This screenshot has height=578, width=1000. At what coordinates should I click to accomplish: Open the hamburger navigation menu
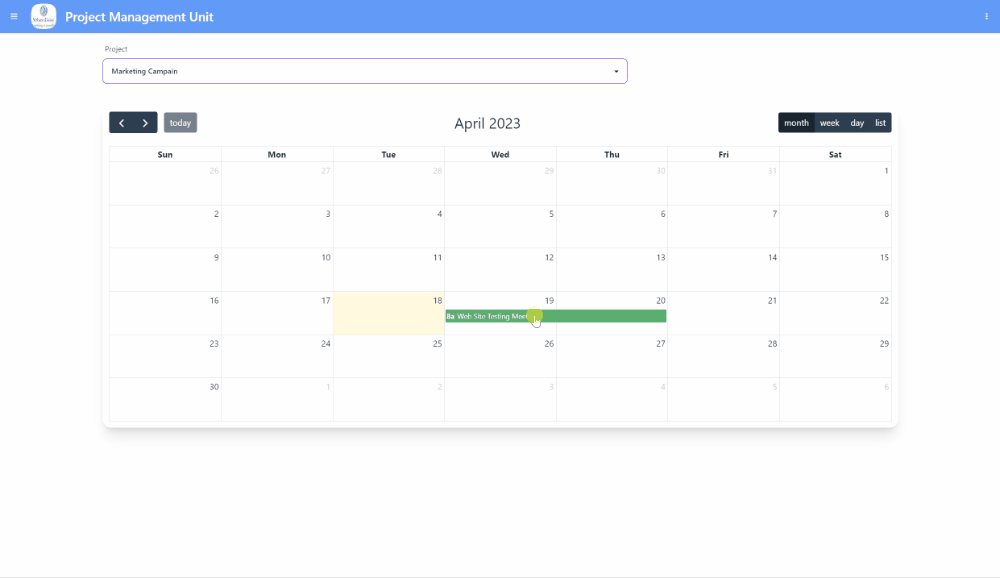point(14,16)
